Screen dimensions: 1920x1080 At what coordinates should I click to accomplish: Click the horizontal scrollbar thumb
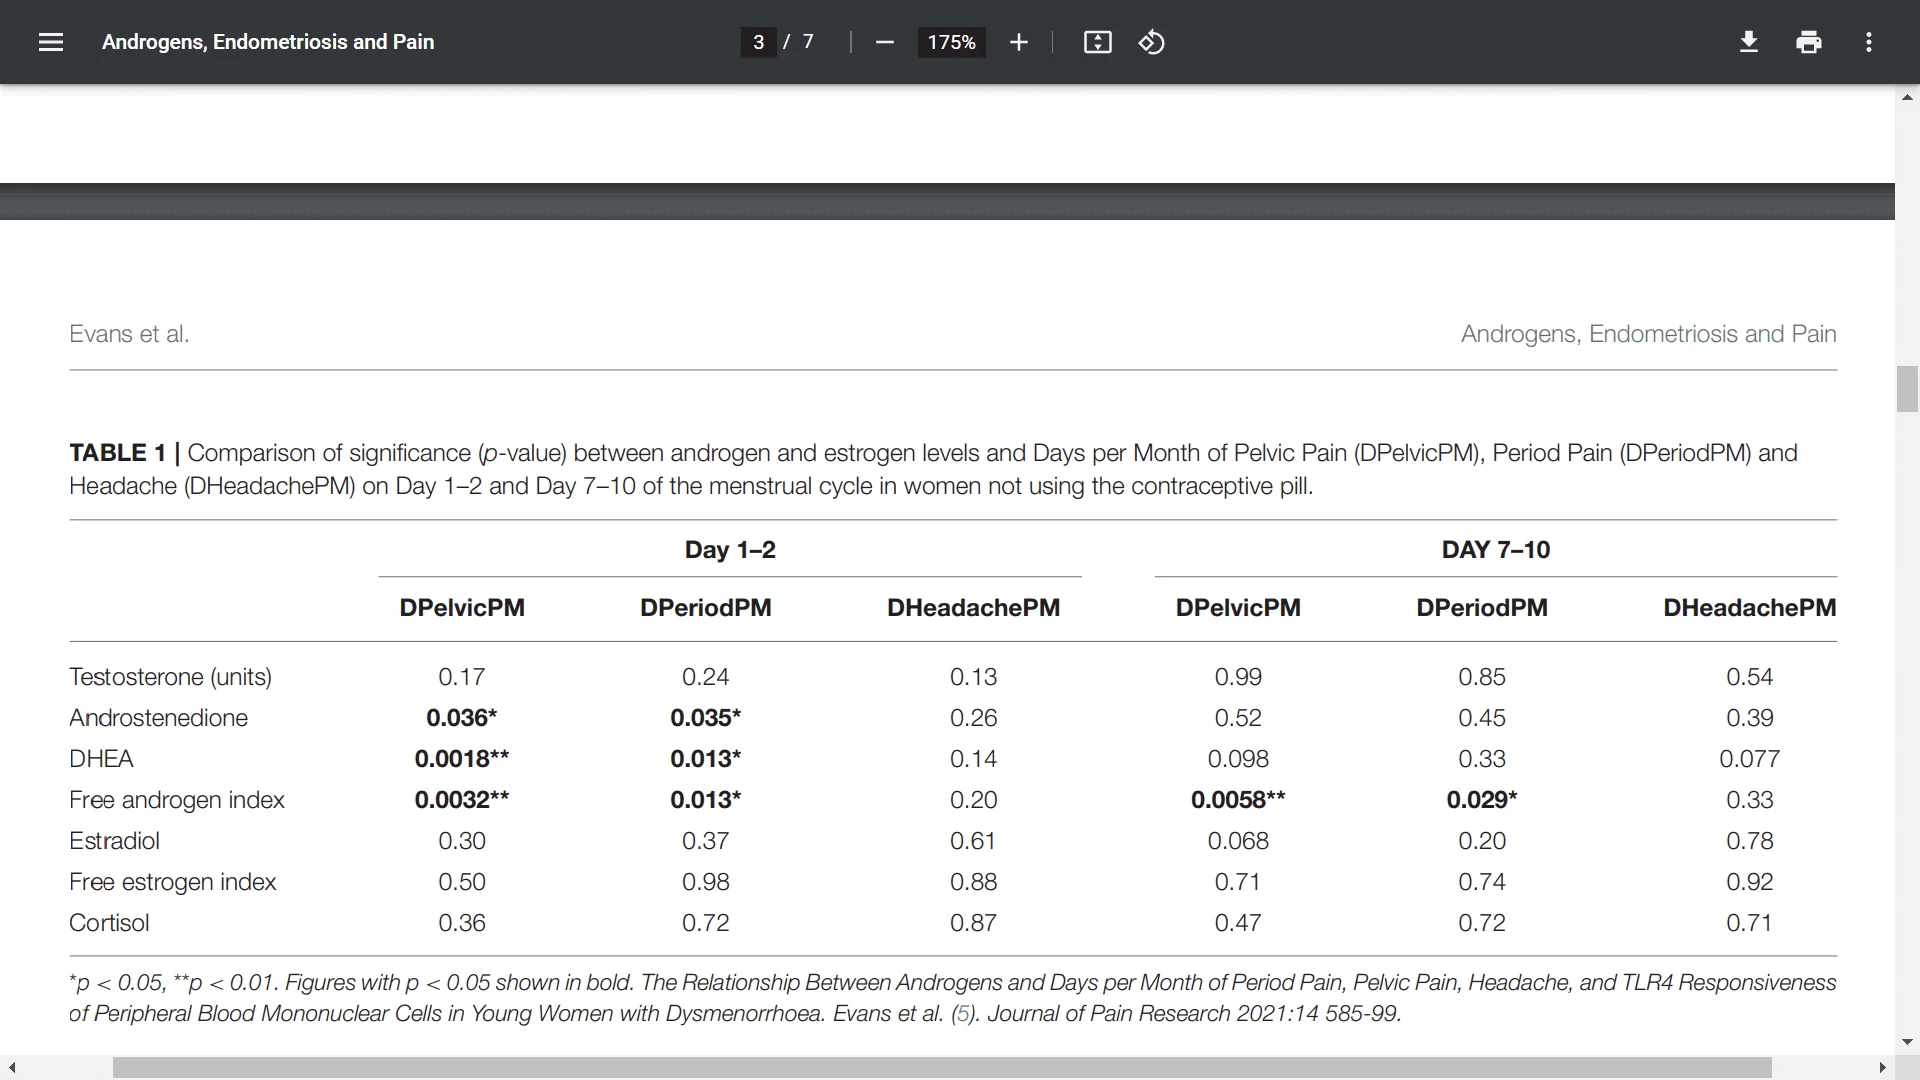(x=942, y=1068)
